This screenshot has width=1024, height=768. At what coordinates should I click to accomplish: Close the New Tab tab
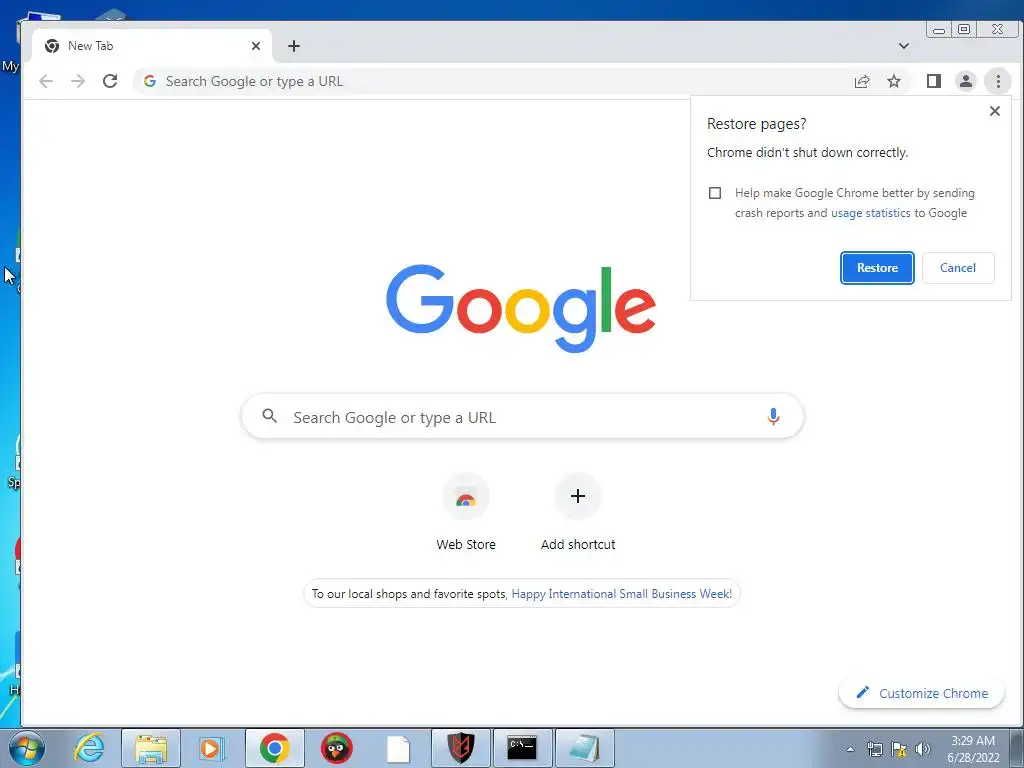click(x=256, y=46)
